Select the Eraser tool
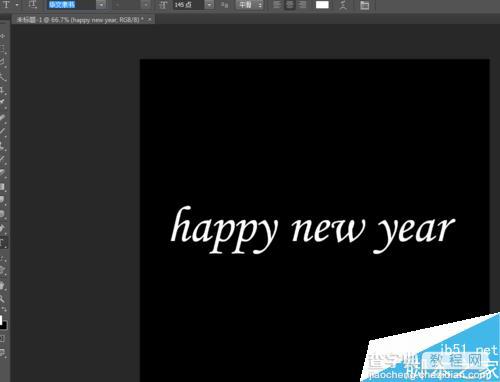Image resolution: width=500 pixels, height=382 pixels. [3, 173]
